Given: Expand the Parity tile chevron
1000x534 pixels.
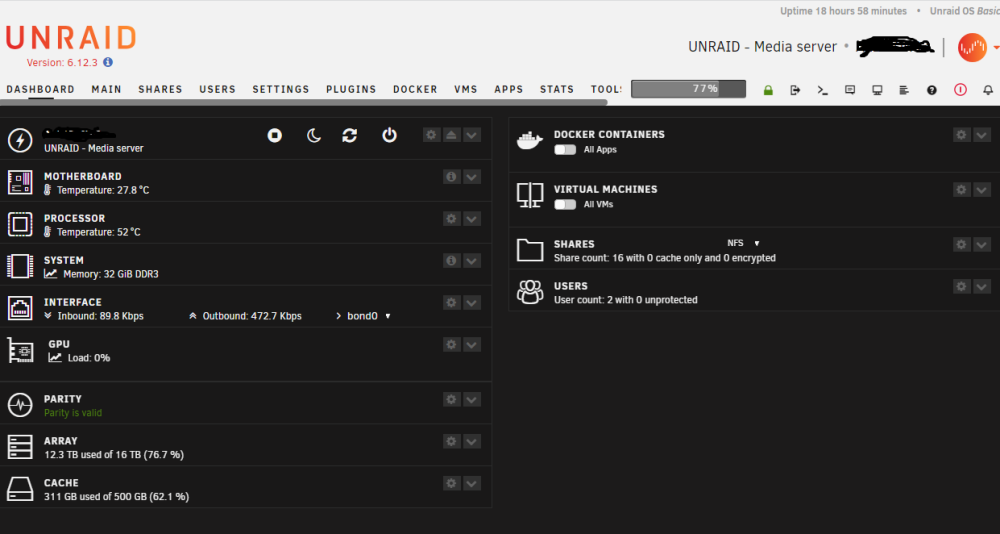Looking at the screenshot, I should pyautogui.click(x=472, y=399).
